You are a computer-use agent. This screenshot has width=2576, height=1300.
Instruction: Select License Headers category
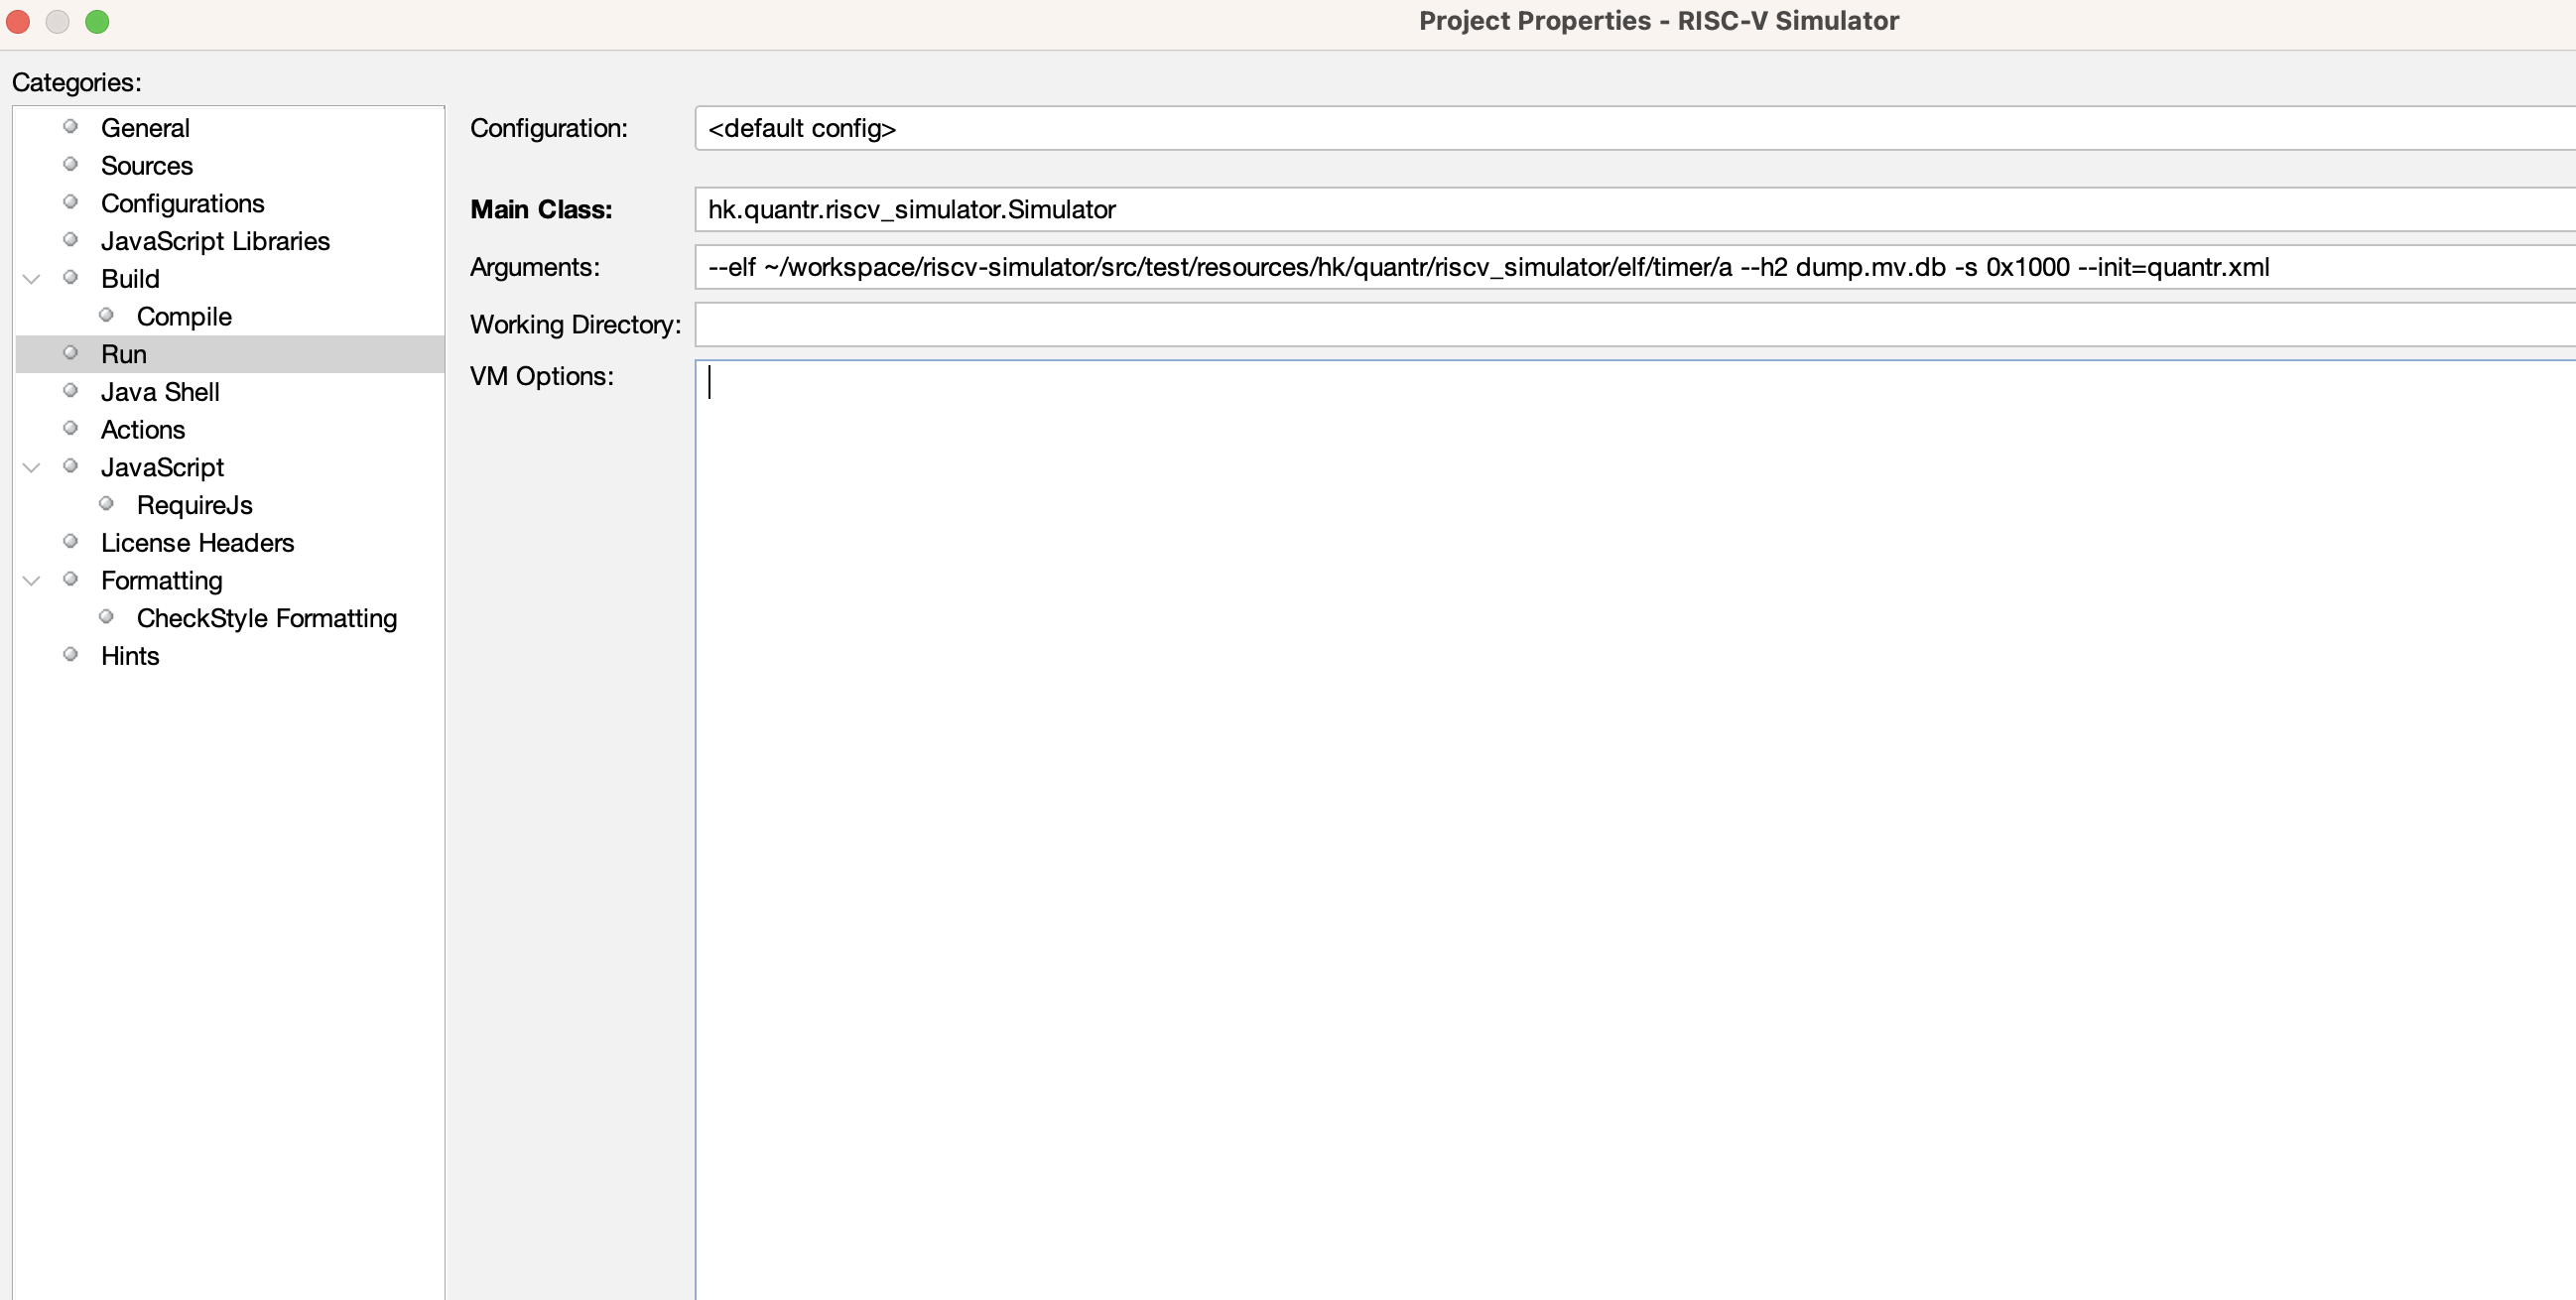click(198, 543)
